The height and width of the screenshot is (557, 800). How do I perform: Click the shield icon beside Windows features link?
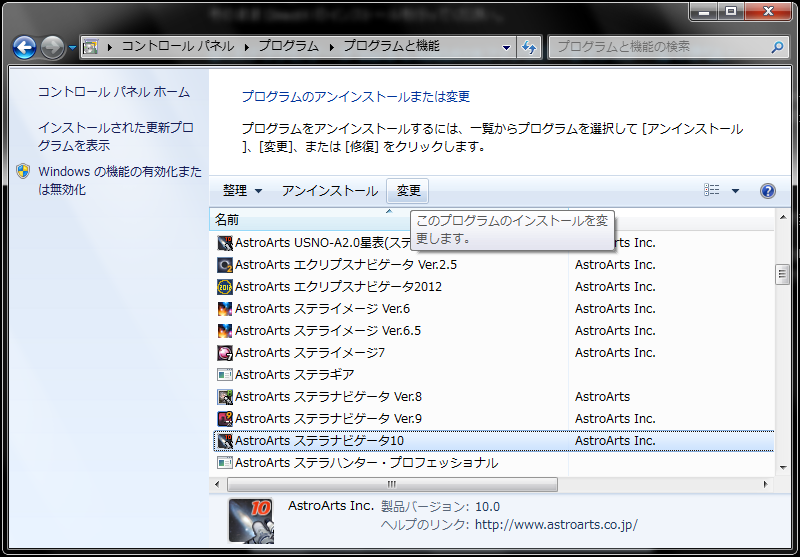coord(23,171)
